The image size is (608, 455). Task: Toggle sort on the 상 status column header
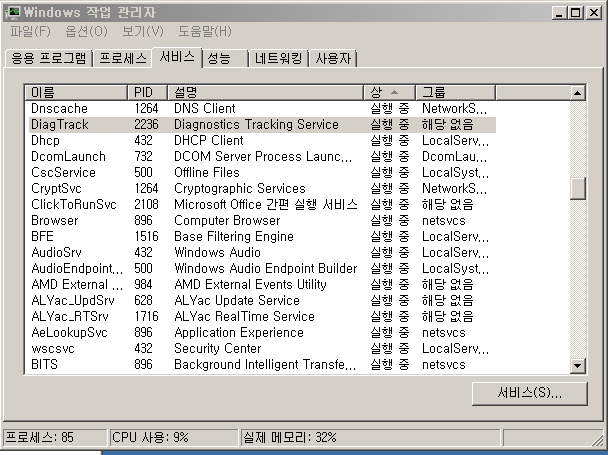point(389,92)
